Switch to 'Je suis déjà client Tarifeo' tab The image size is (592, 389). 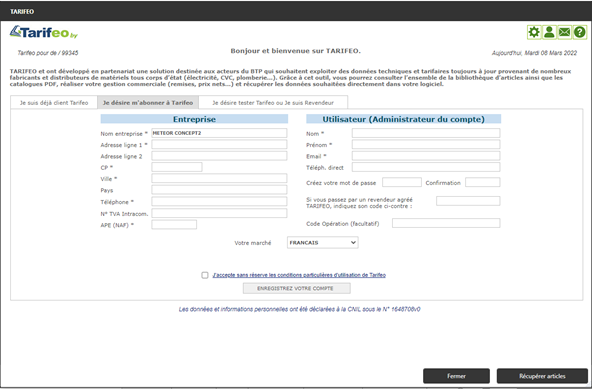[x=54, y=103]
